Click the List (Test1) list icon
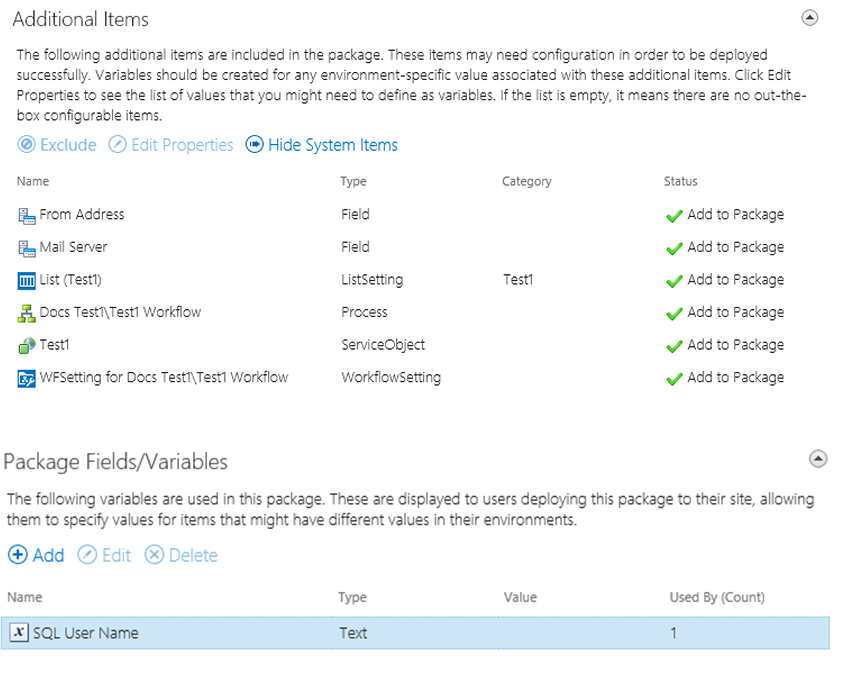842x675 pixels. (27, 280)
